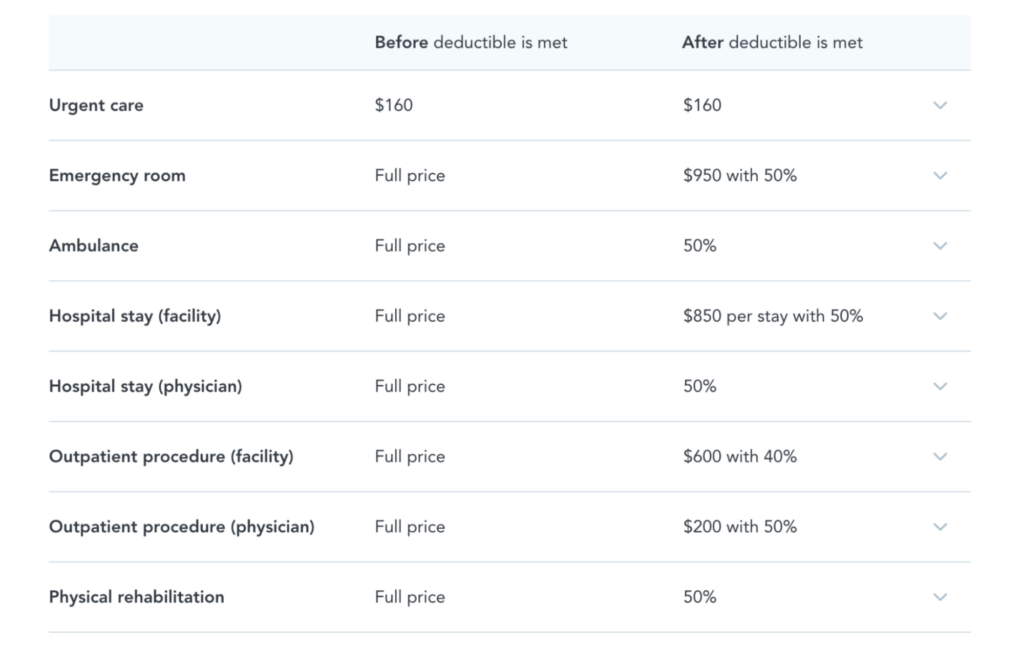Viewport: 1024px width, 646px height.
Task: Expand Outpatient procedure (physician) chevron
Action: pos(940,527)
